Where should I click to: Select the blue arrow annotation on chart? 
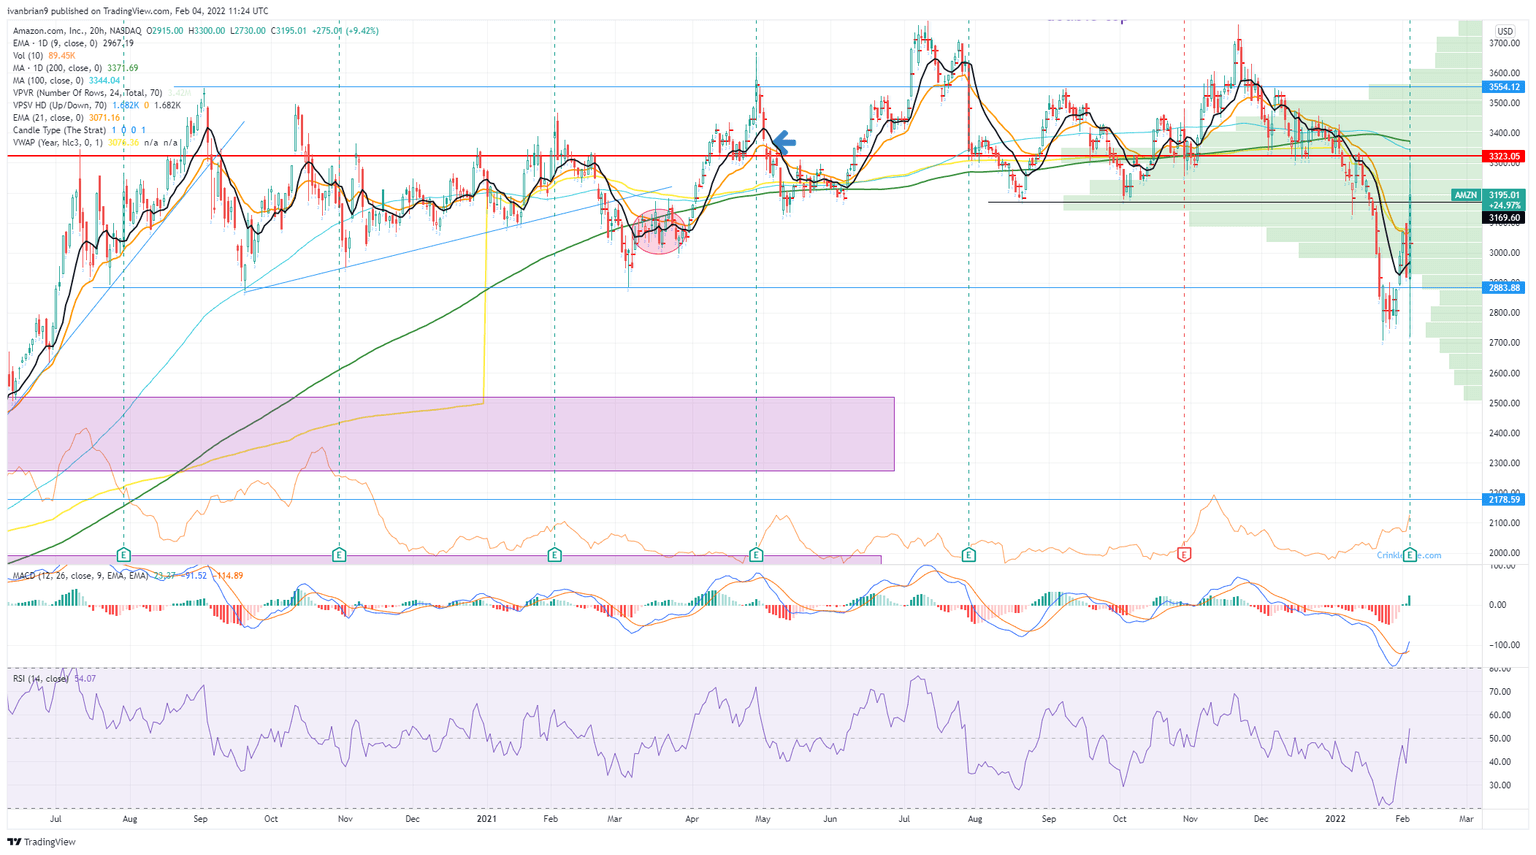pos(784,142)
